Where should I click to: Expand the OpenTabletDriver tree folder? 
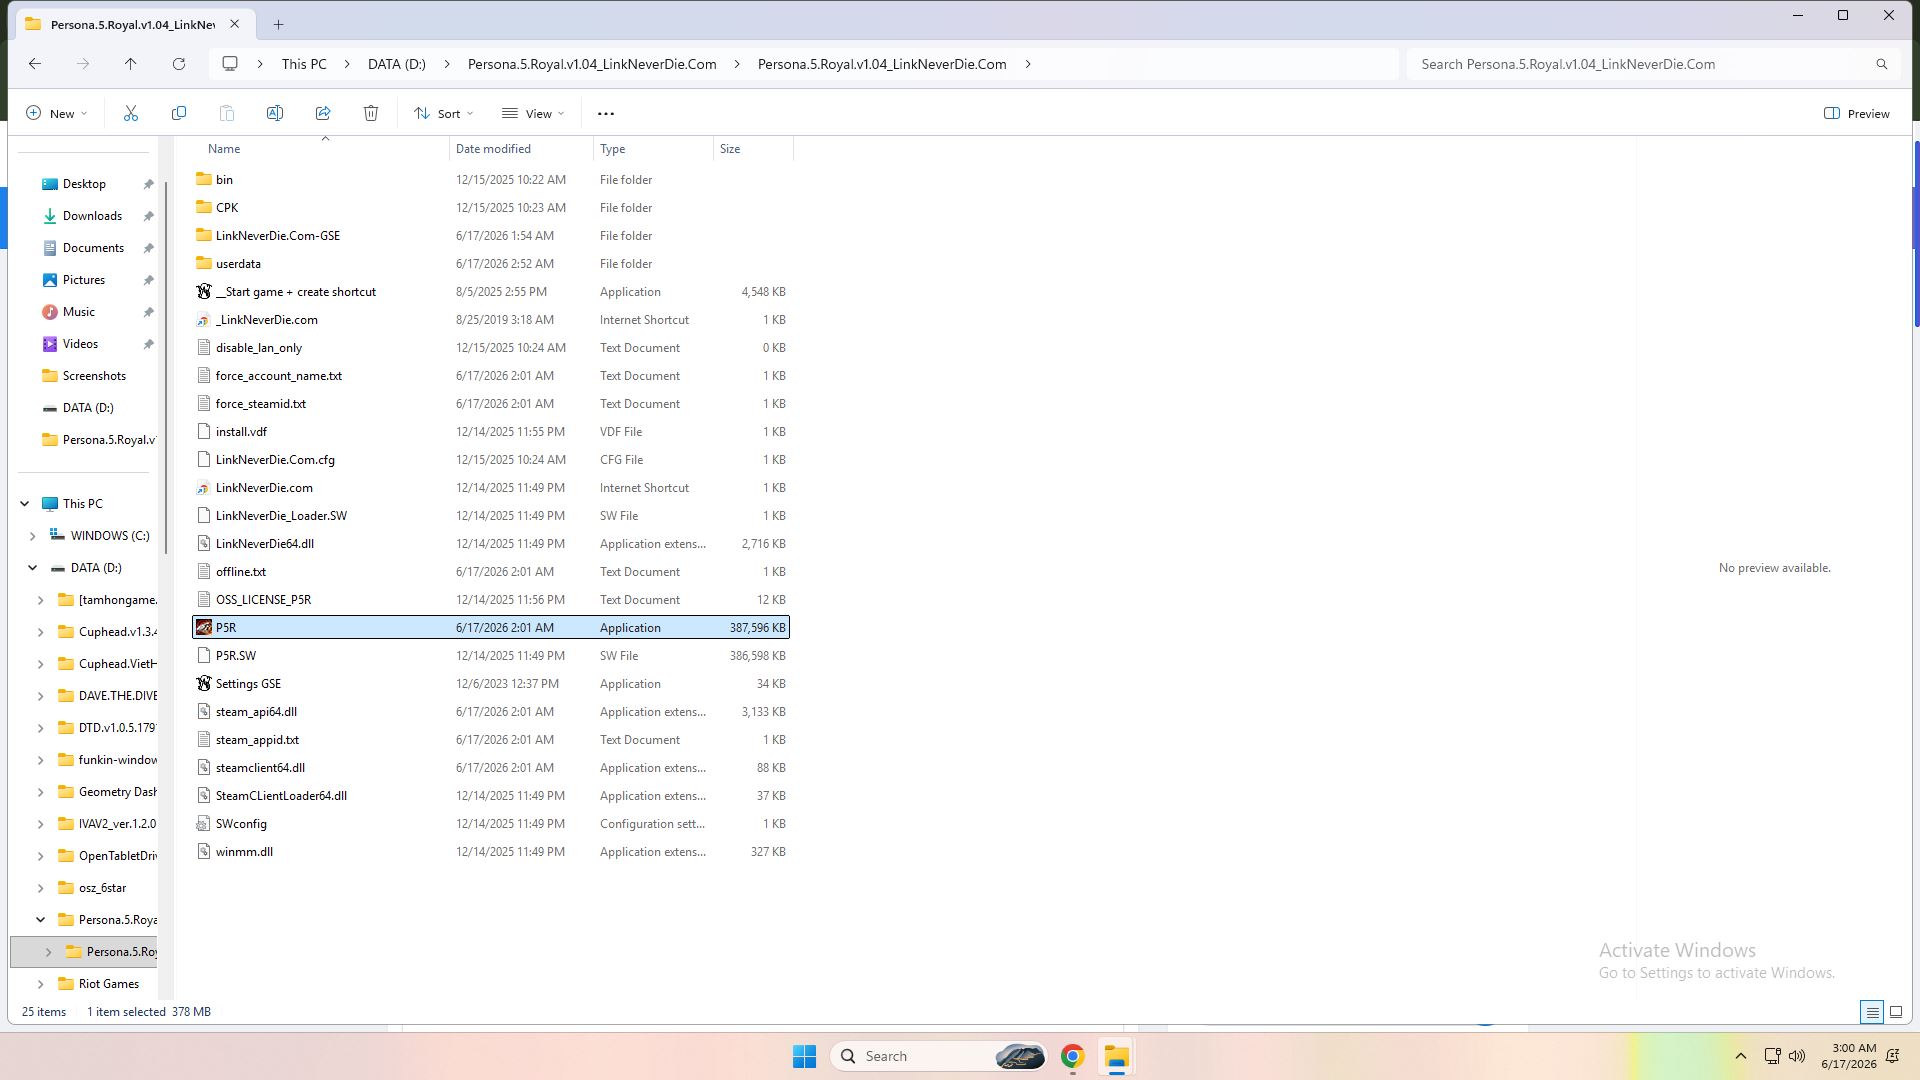point(41,856)
